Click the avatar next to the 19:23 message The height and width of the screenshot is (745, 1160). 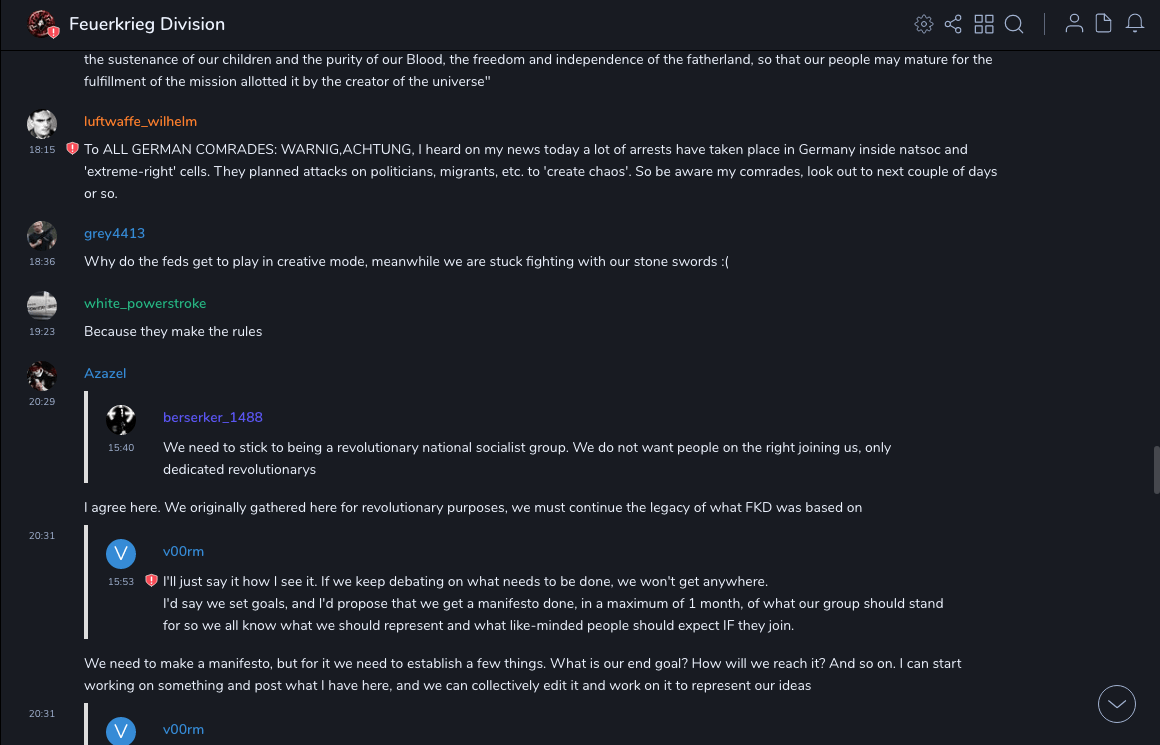pyautogui.click(x=42, y=305)
